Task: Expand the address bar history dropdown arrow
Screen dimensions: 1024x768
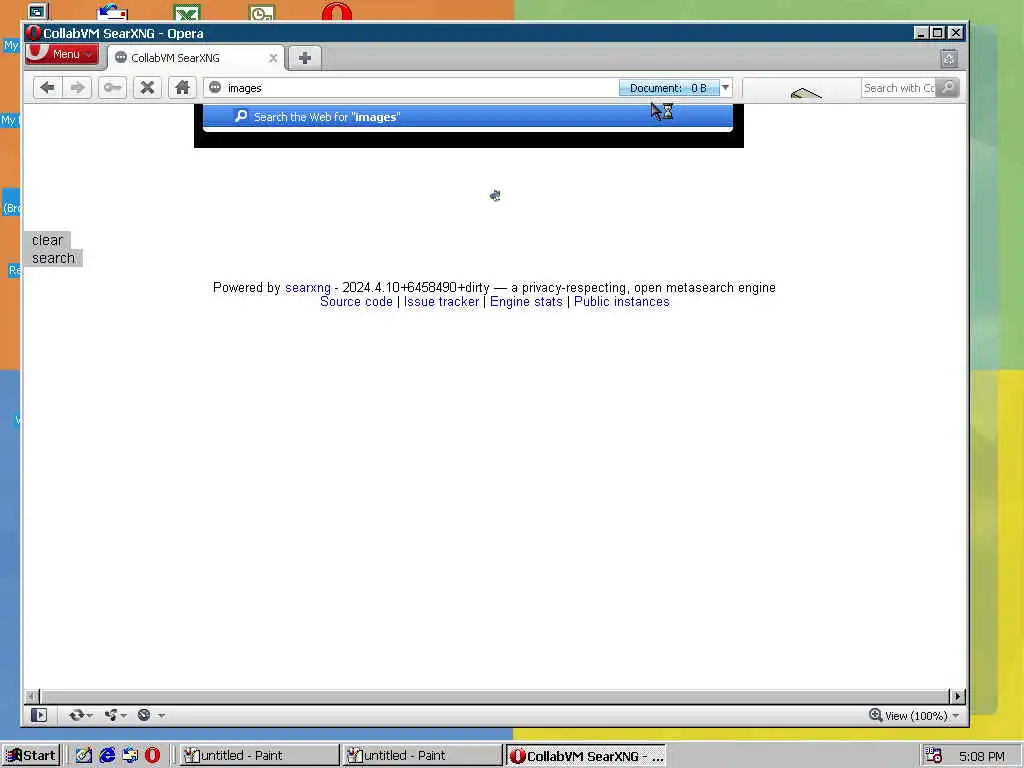Action: 726,88
